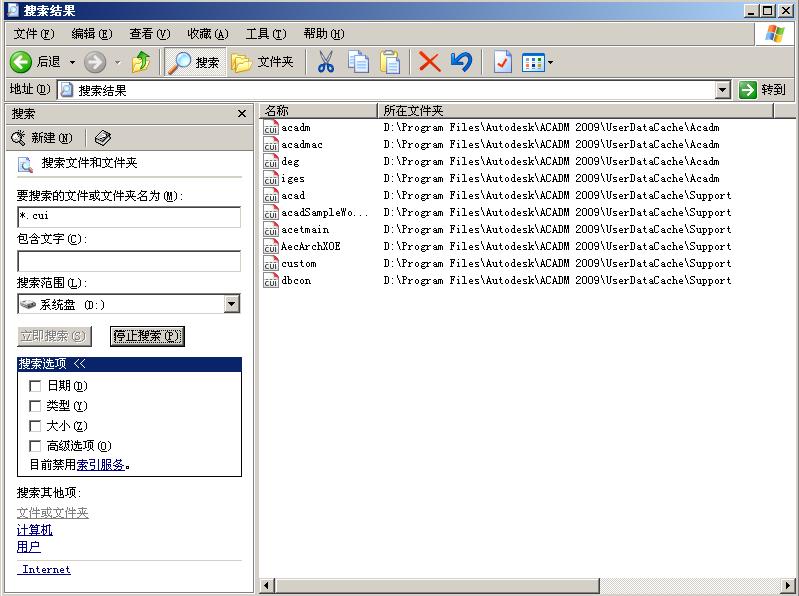Click the red Delete X icon
Screen dimensions: 799x596
click(430, 62)
